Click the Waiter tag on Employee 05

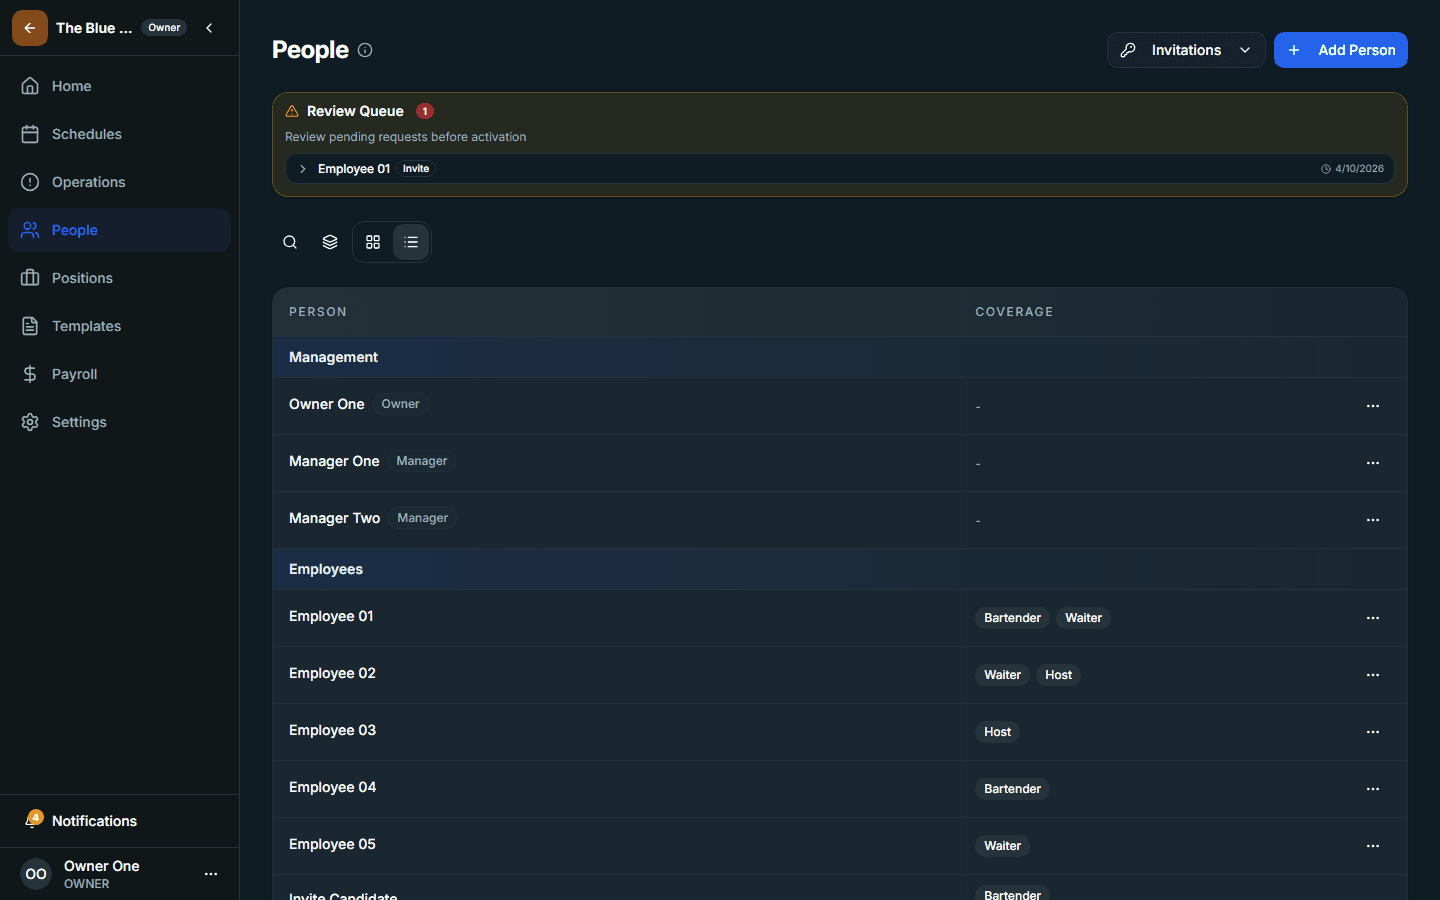(x=1002, y=846)
